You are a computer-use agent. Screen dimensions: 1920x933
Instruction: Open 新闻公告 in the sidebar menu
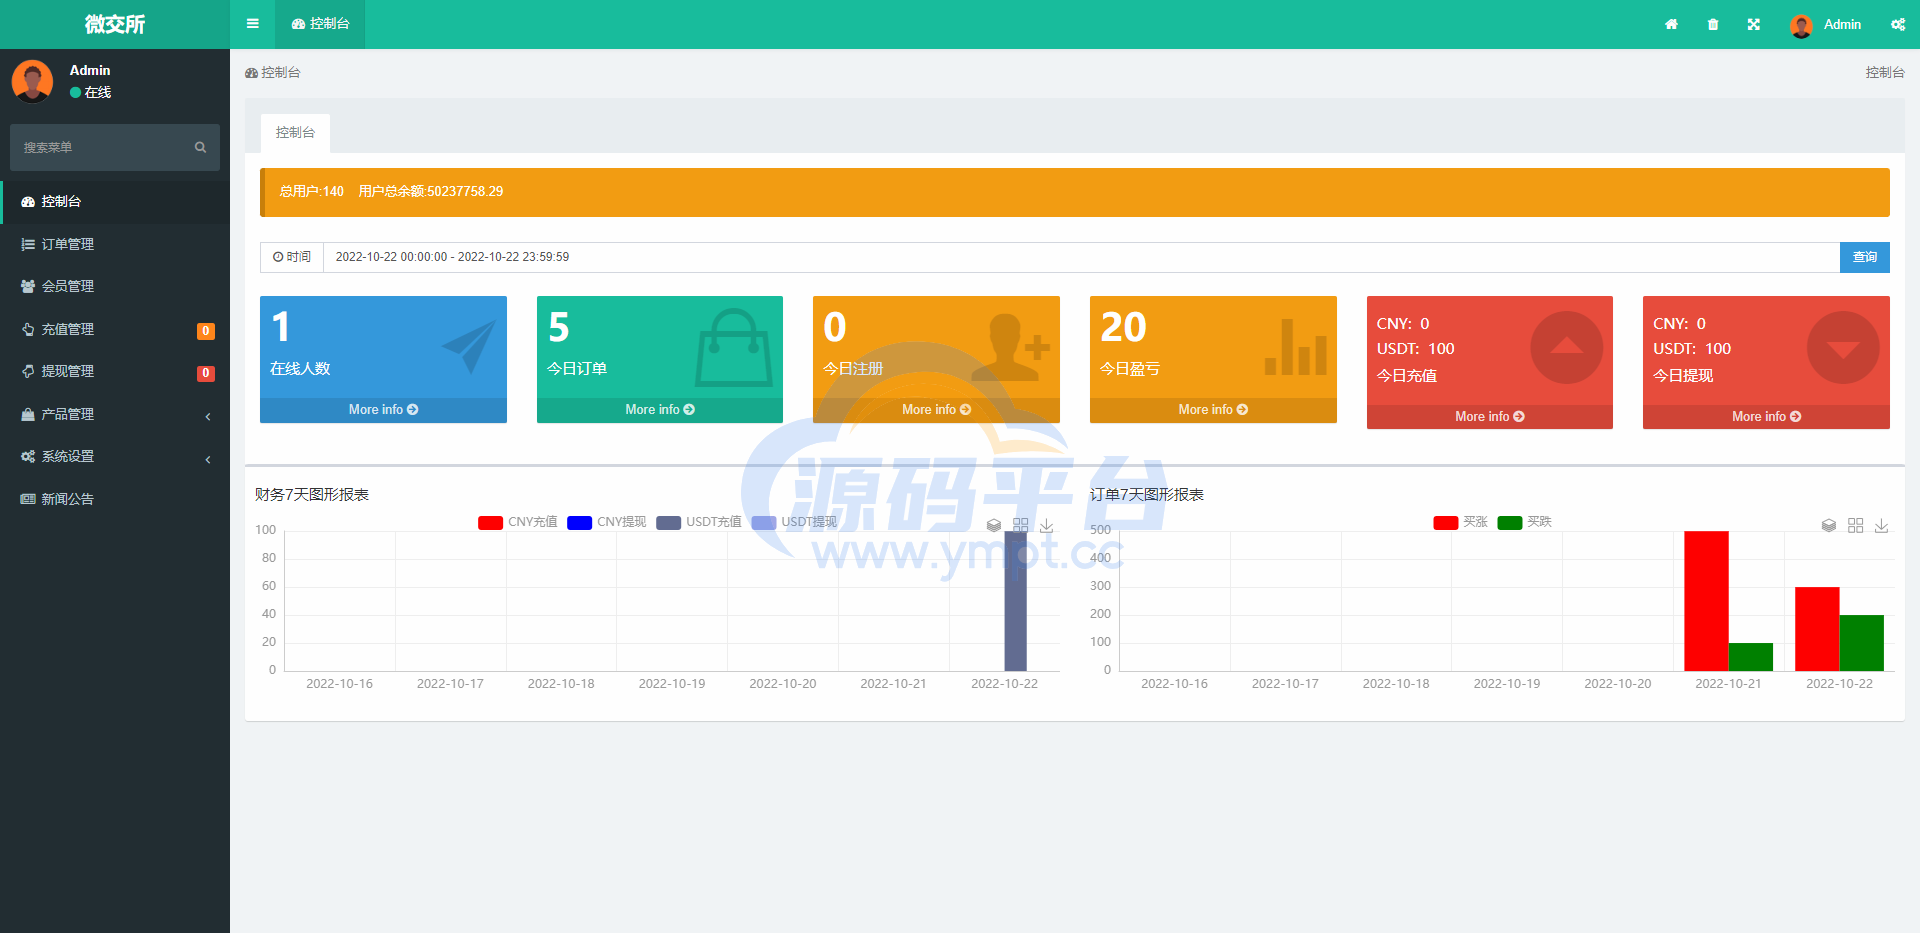point(115,499)
